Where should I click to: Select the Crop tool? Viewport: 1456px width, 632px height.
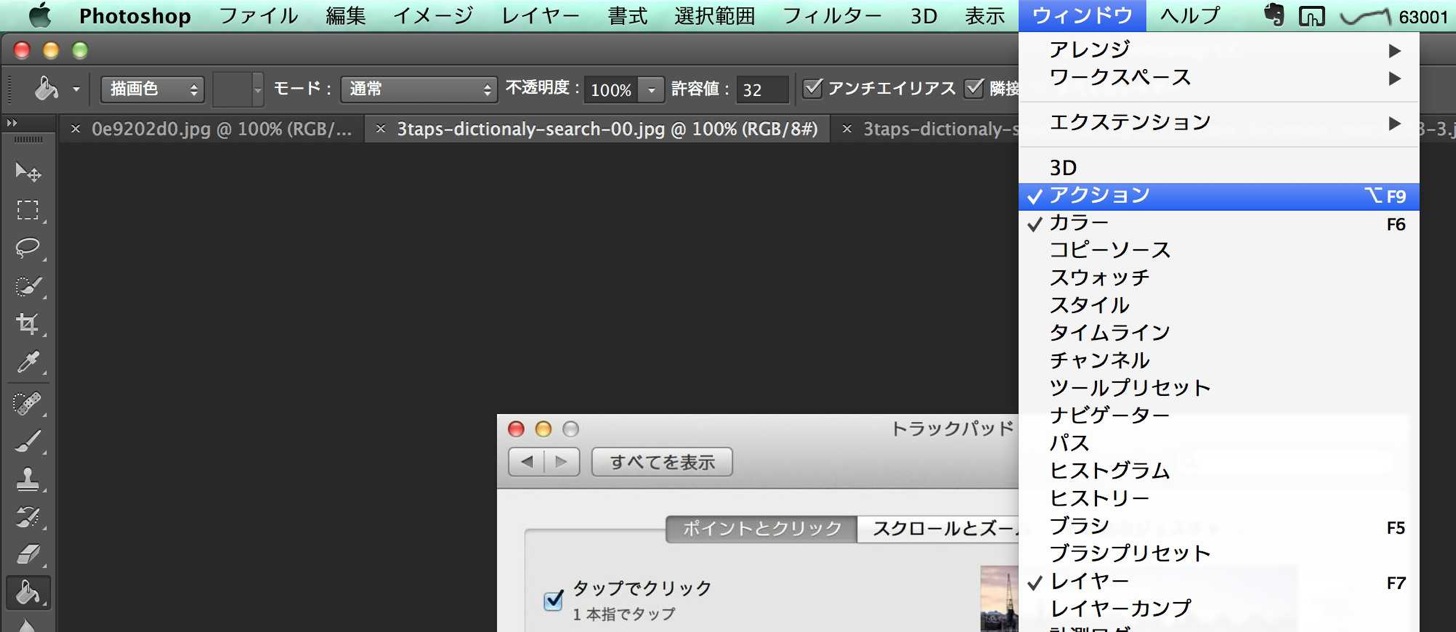point(28,324)
